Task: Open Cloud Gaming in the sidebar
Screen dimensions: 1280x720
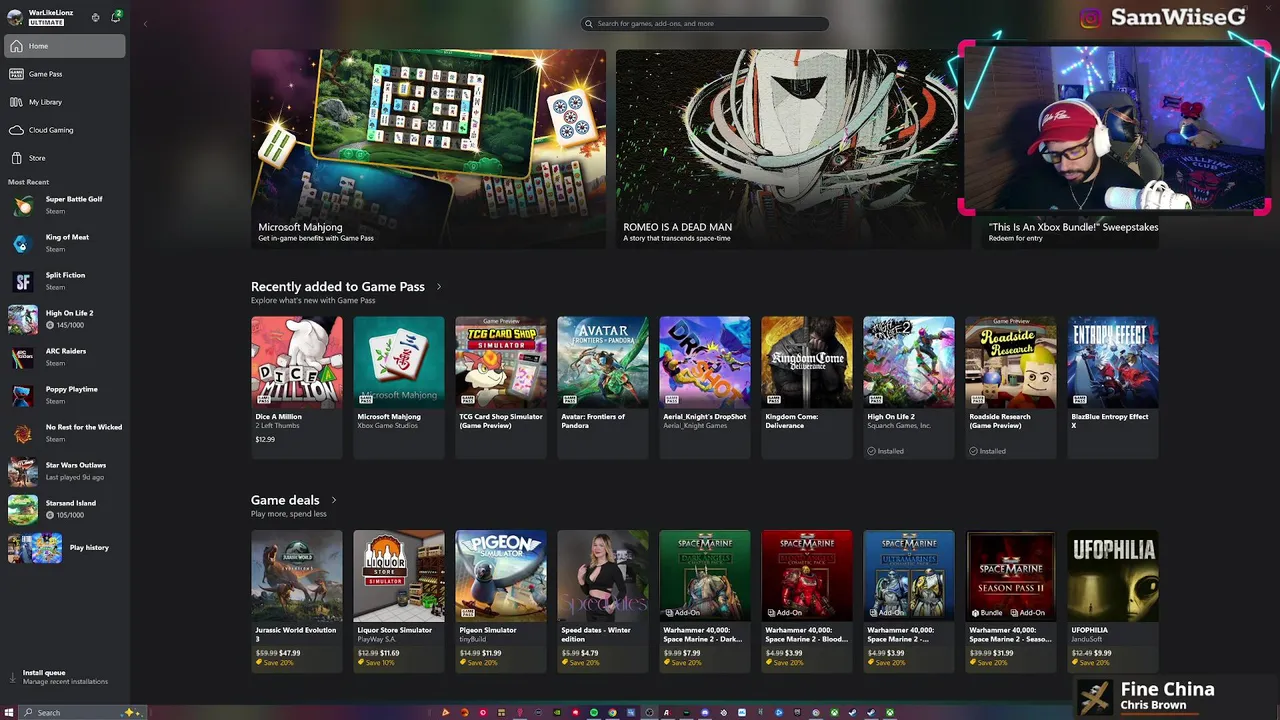Action: [x=65, y=130]
